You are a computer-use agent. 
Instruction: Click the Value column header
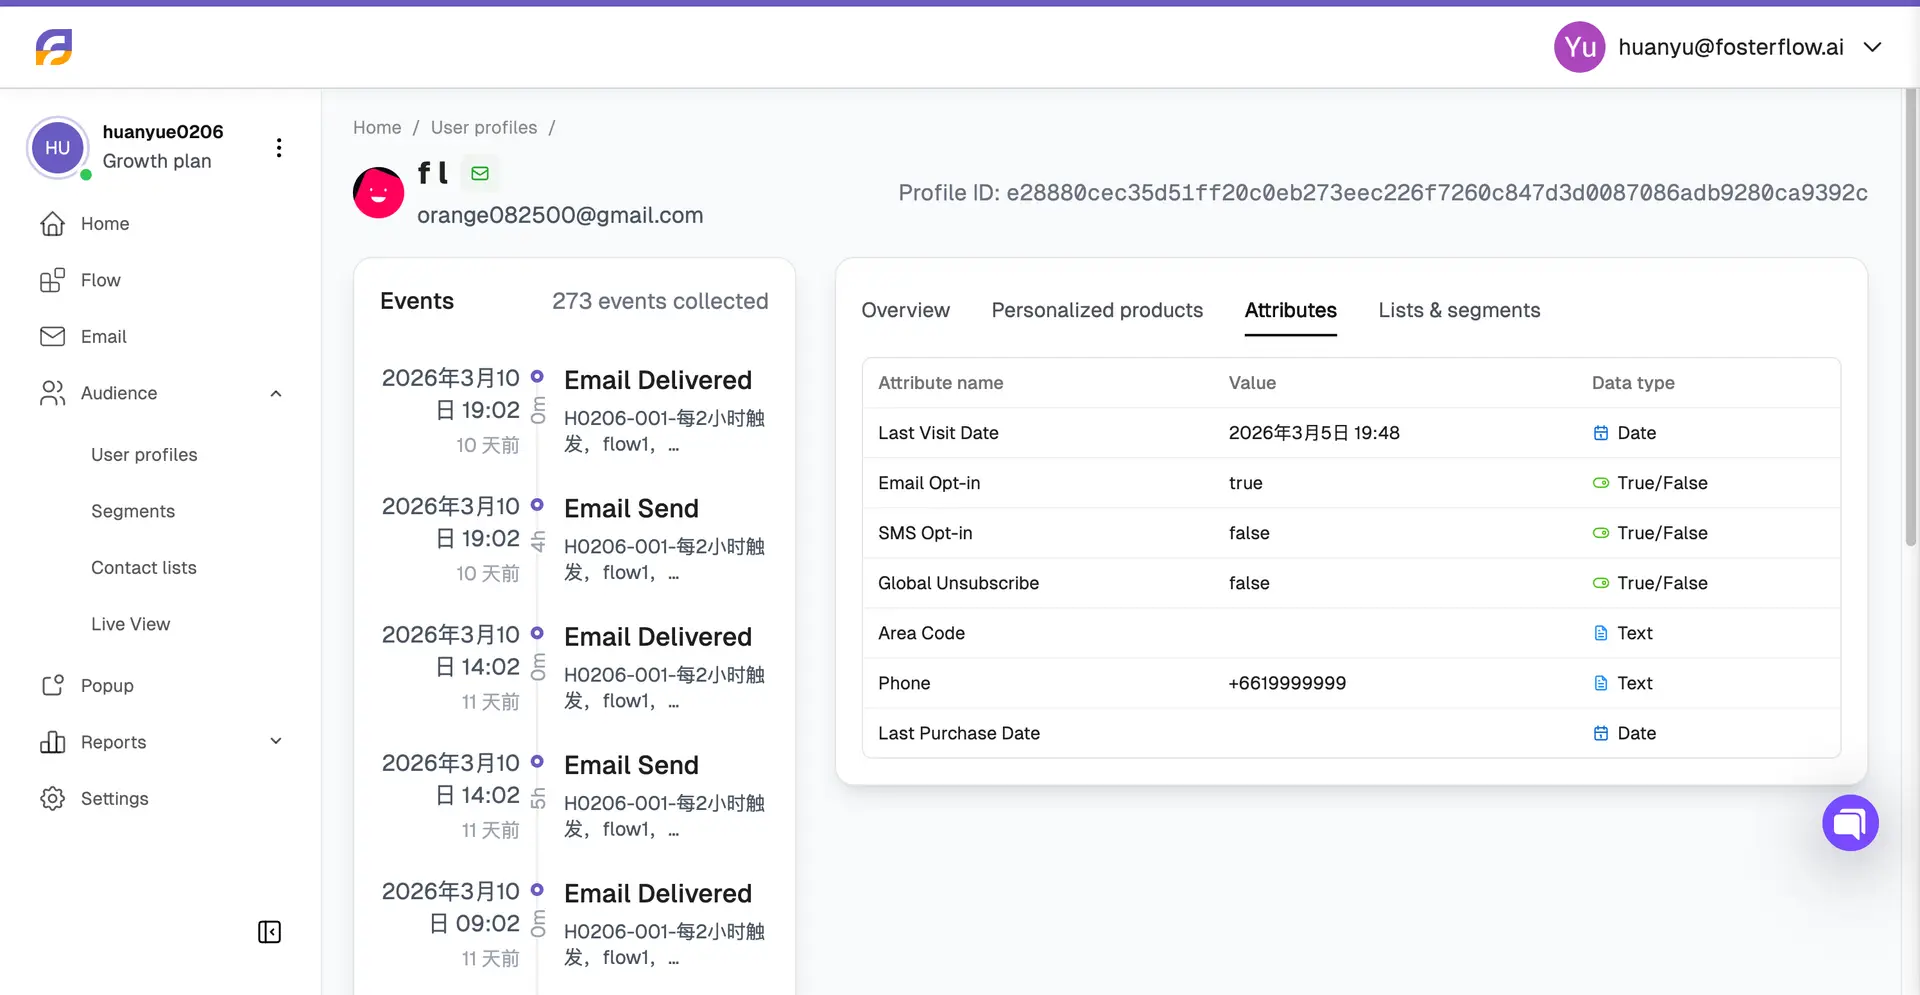(1252, 383)
